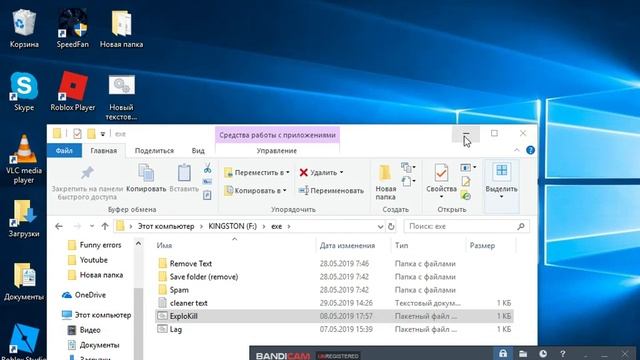
Task: Click the new folder icon in quick access toolbar
Action: (x=91, y=133)
